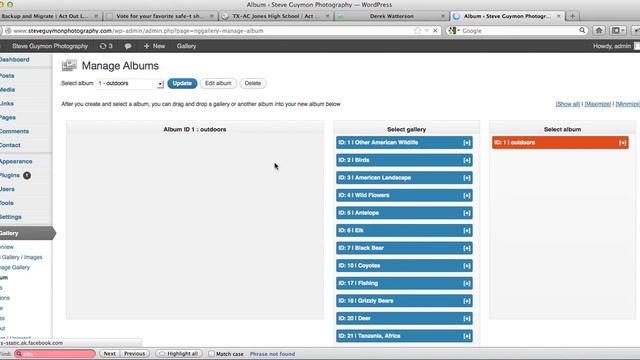Switch to Vote for your favorite tab
Viewport: 640px width, 360px height.
pyautogui.click(x=160, y=16)
